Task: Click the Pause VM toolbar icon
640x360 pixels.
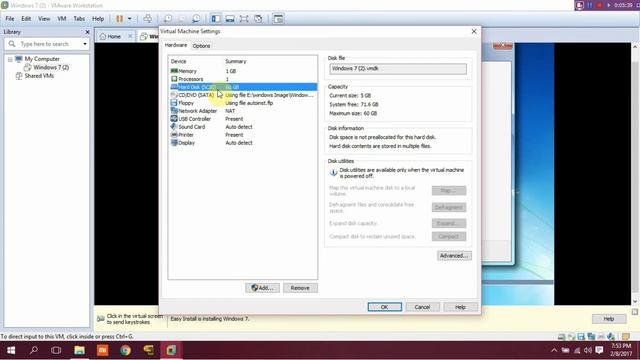Action: coord(120,19)
